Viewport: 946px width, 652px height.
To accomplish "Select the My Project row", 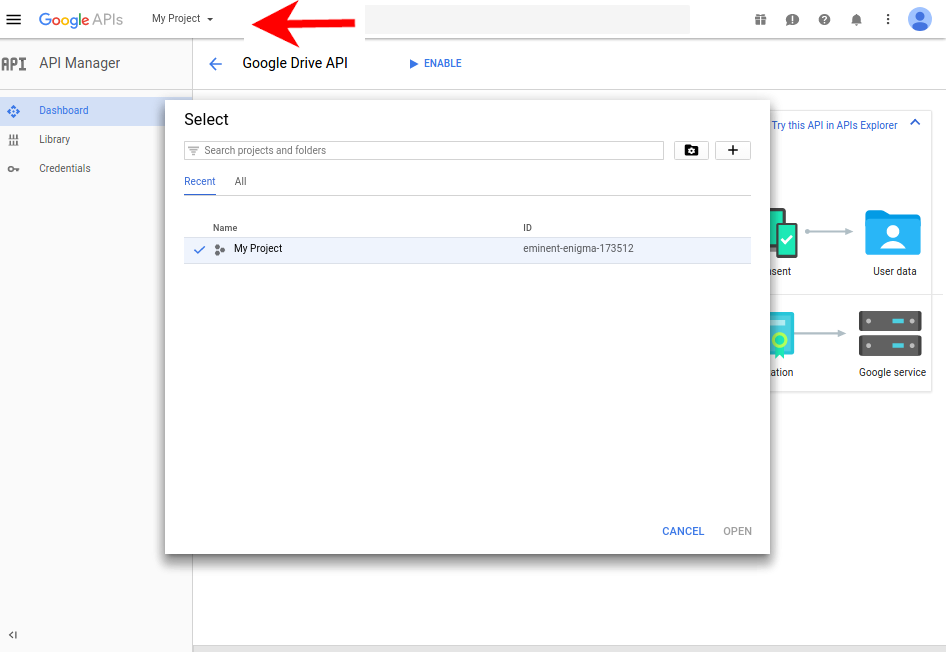I will click(x=467, y=250).
